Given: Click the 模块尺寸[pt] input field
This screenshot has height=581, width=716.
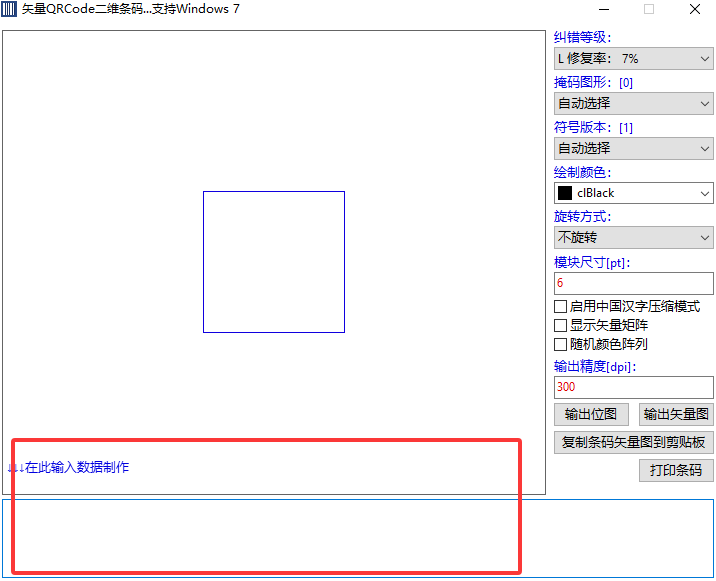Looking at the screenshot, I should pos(633,283).
